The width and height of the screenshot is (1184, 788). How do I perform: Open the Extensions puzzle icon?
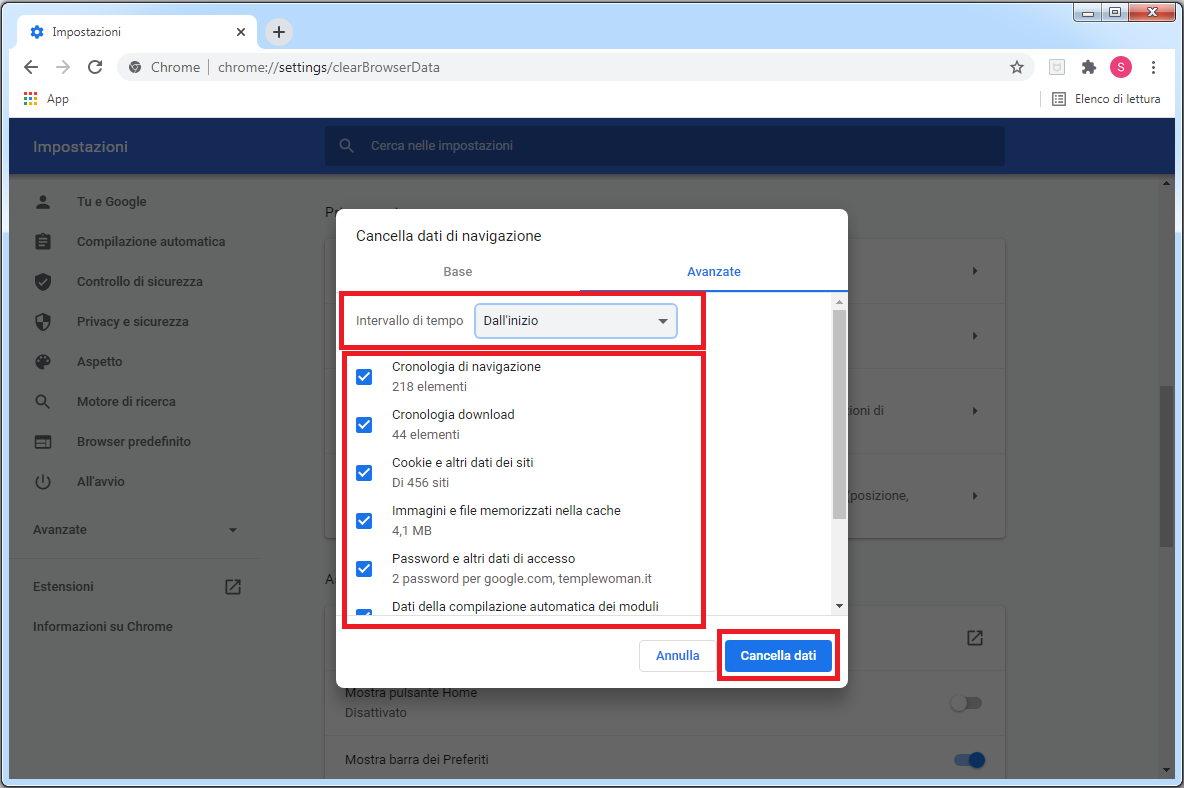click(1089, 67)
